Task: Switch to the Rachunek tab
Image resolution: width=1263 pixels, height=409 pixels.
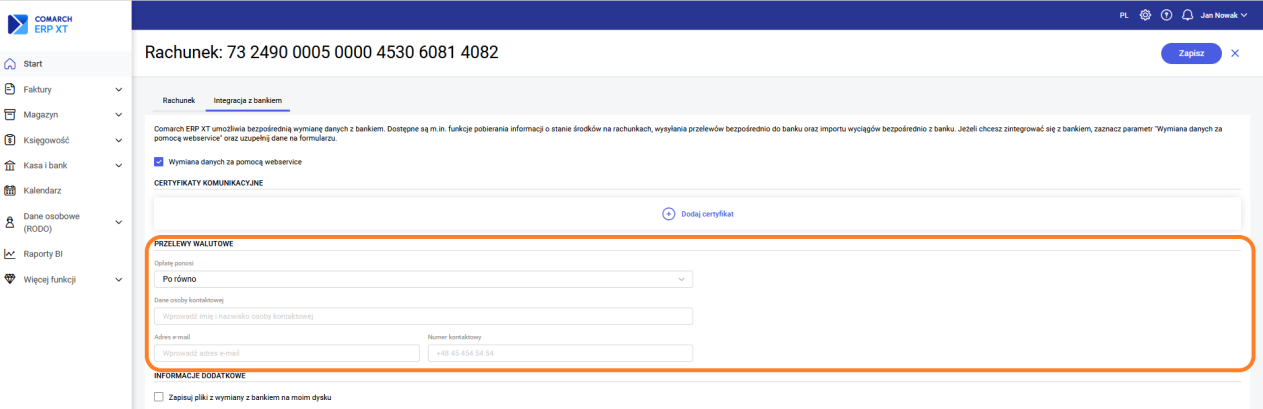Action: [x=178, y=101]
